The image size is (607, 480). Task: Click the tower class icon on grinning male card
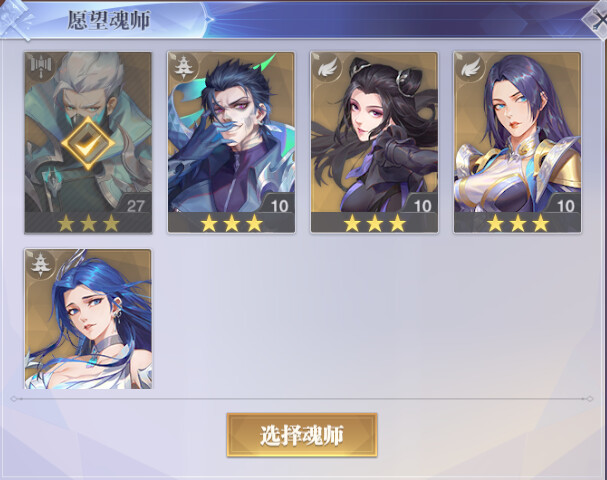[182, 67]
